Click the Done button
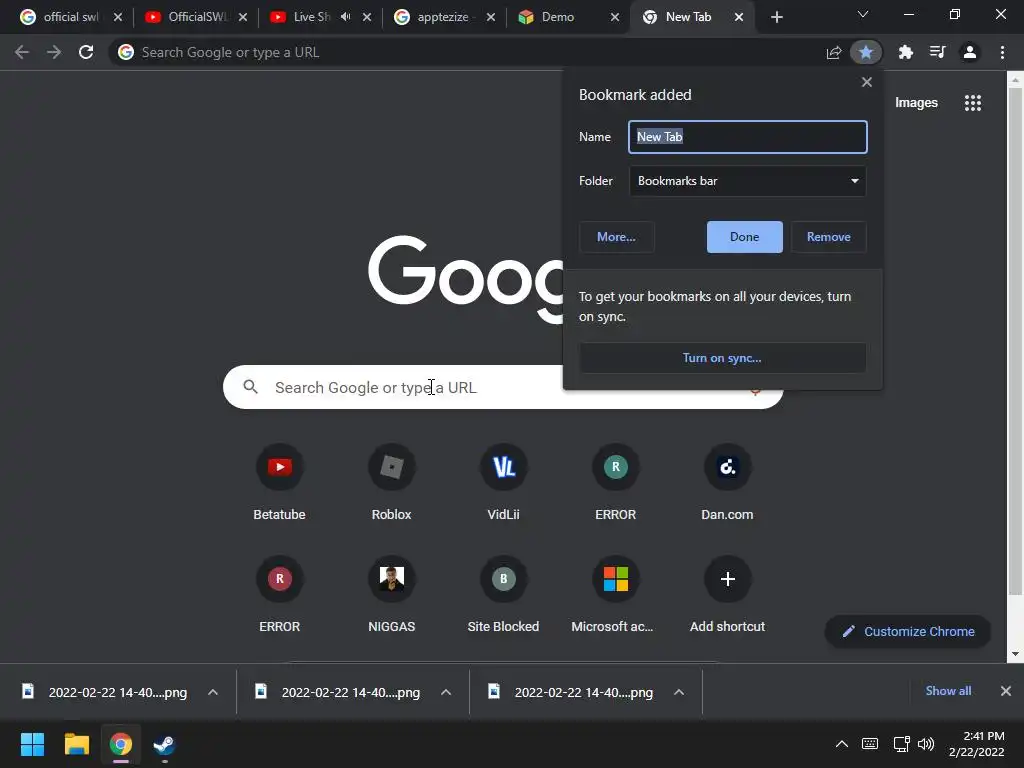The image size is (1024, 768). click(744, 237)
